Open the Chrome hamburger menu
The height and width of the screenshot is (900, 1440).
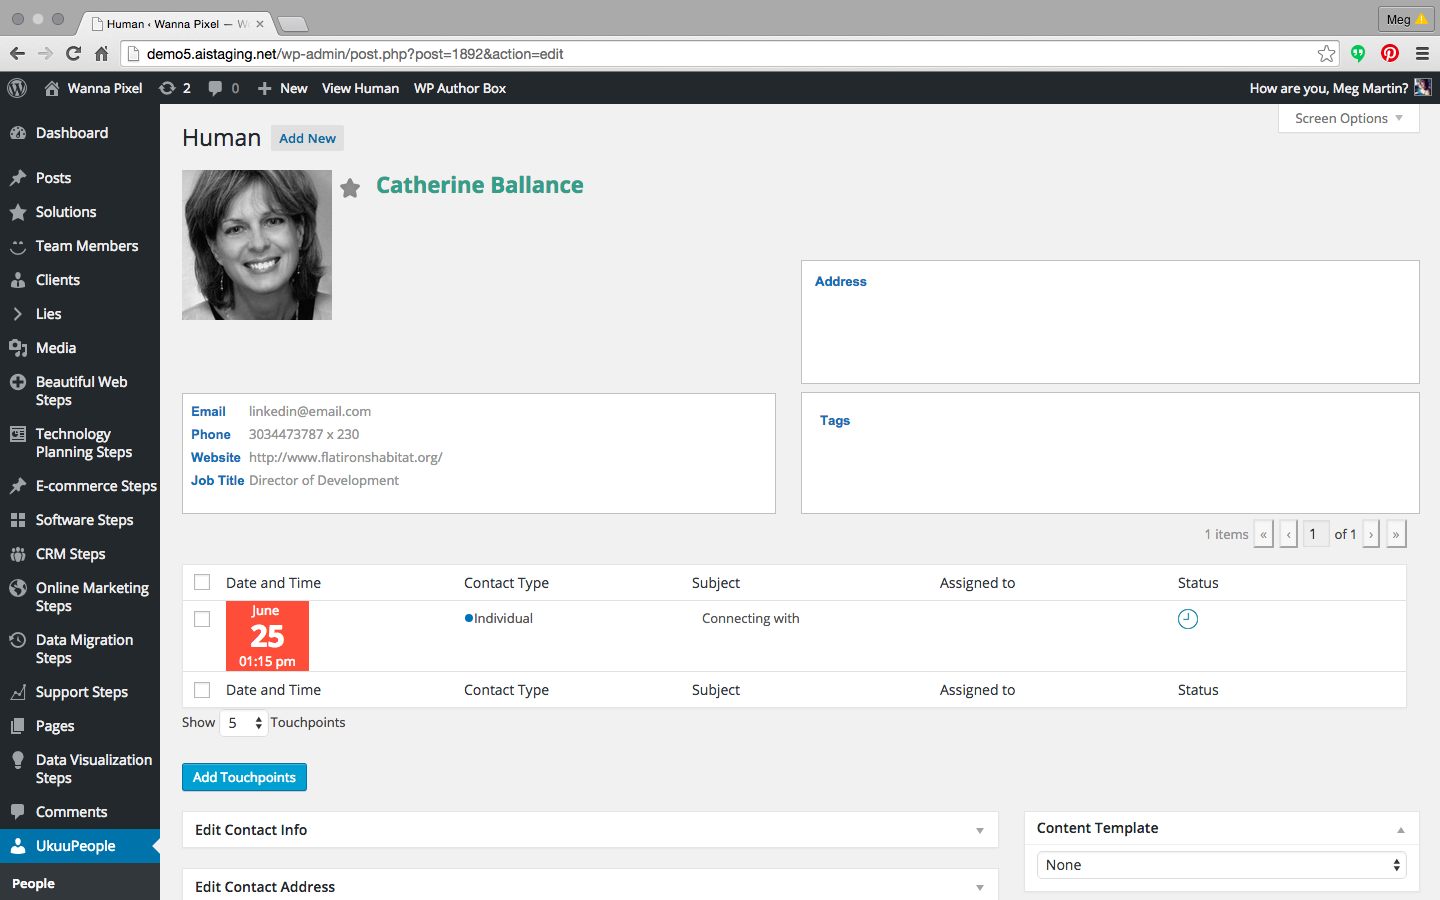(1422, 54)
